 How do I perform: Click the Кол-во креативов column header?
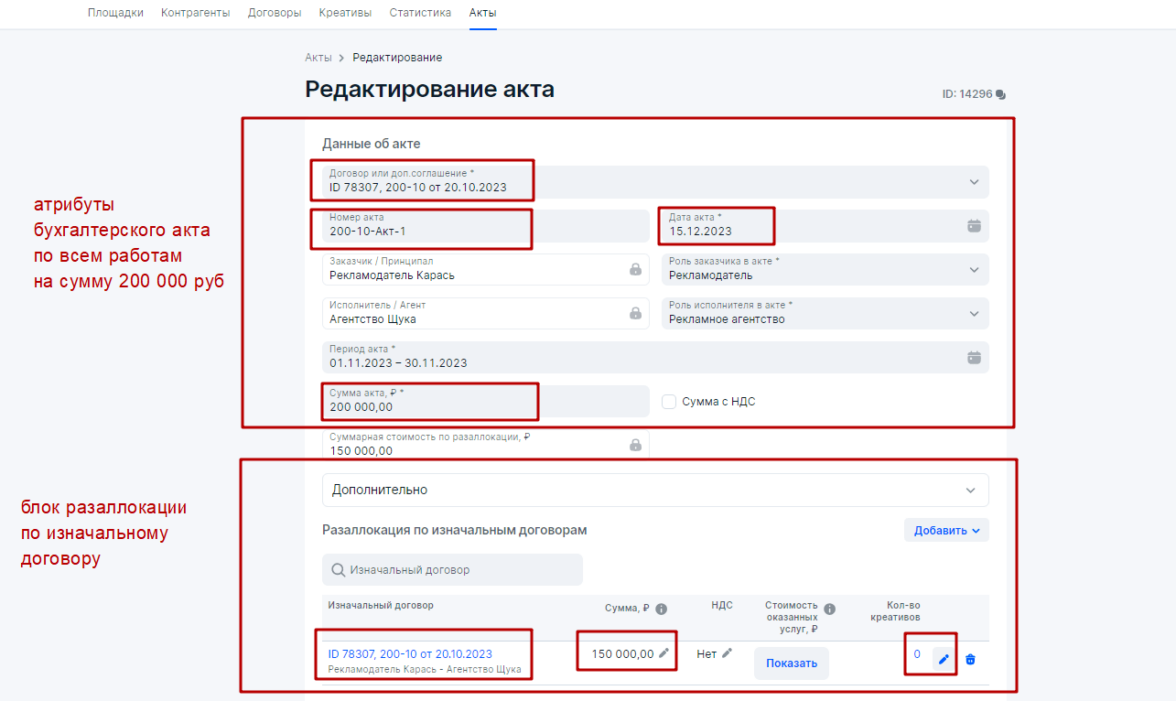(896, 611)
